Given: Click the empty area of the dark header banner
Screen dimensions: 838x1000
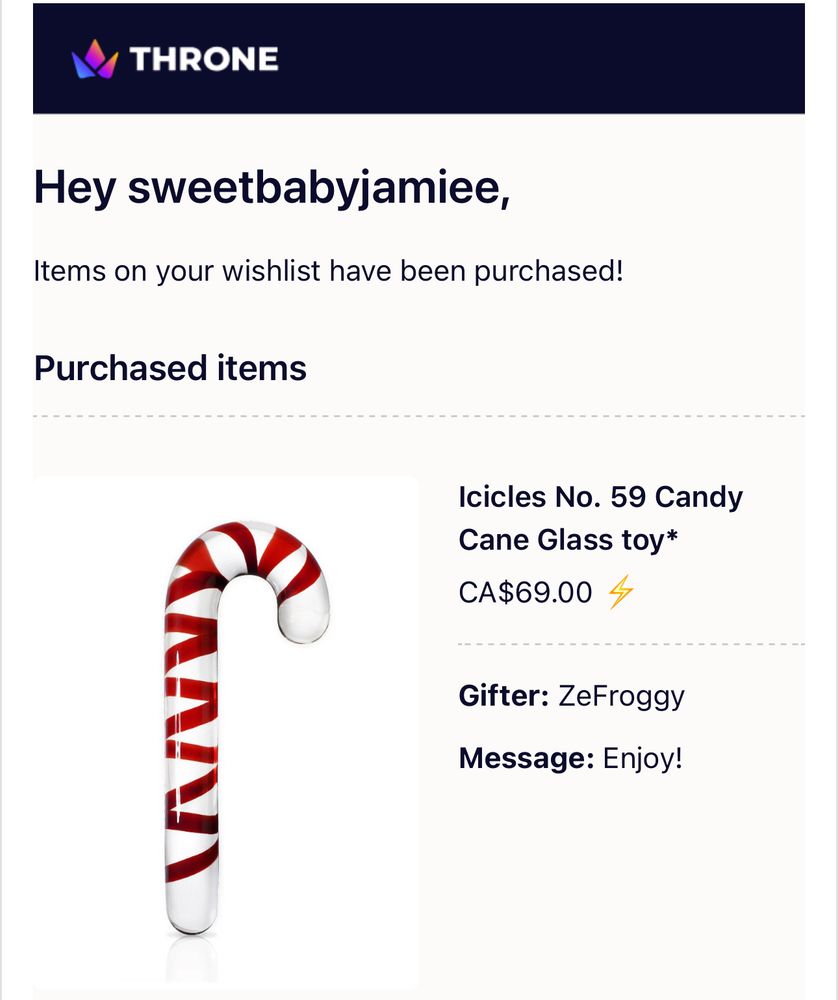Looking at the screenshot, I should 542,59.
